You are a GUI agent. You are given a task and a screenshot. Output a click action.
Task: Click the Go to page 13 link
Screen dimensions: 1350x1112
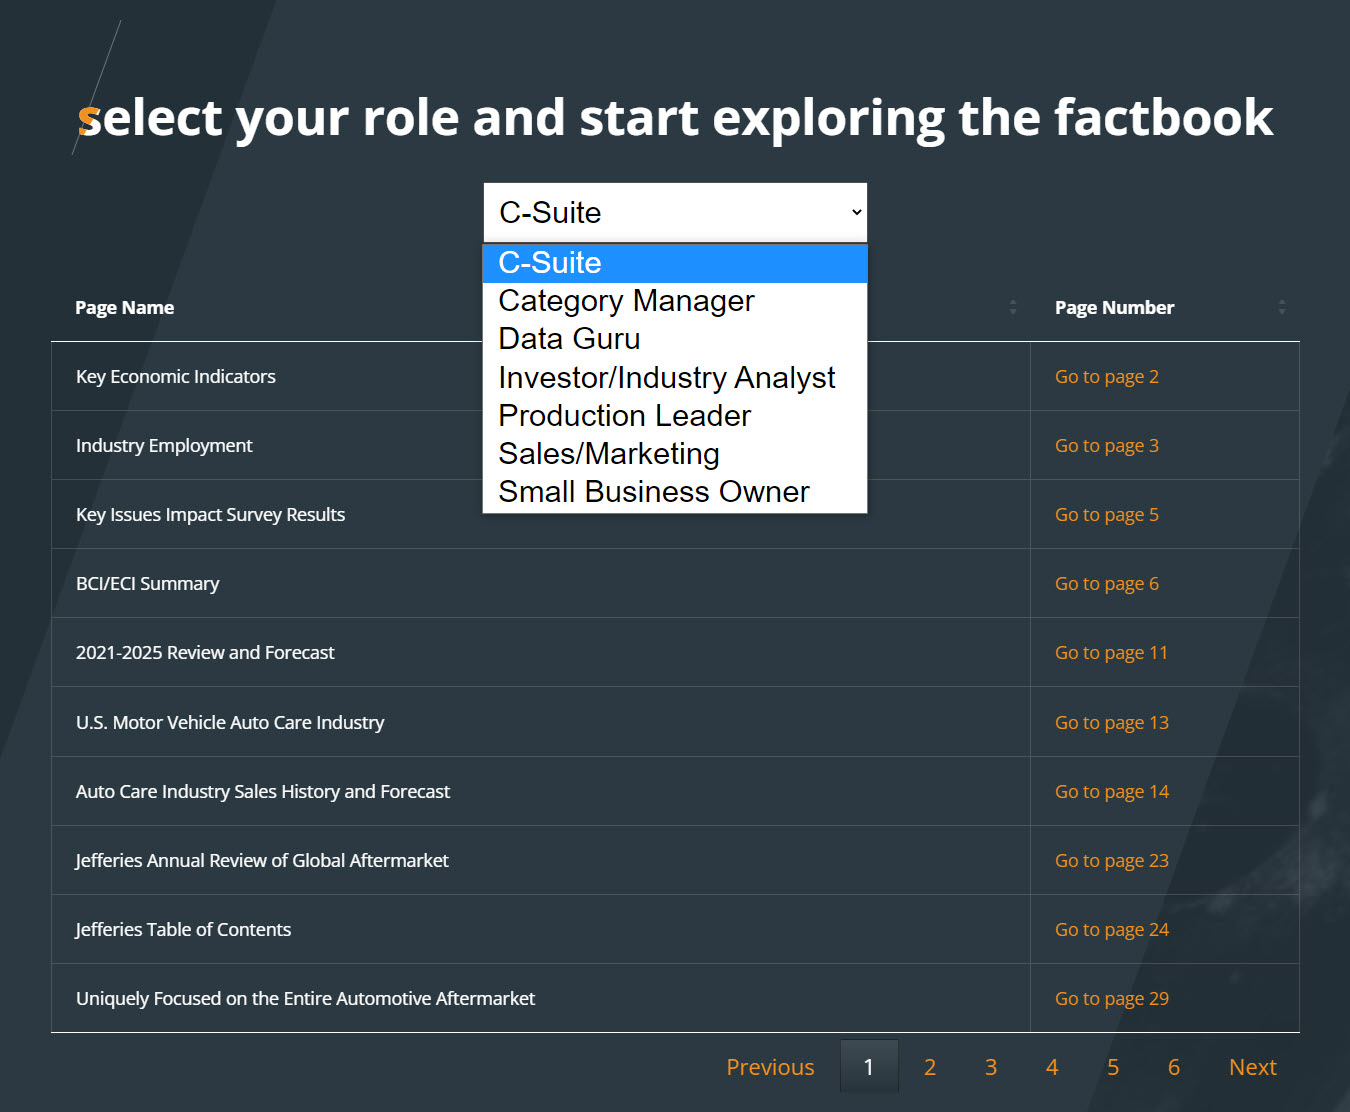point(1112,723)
